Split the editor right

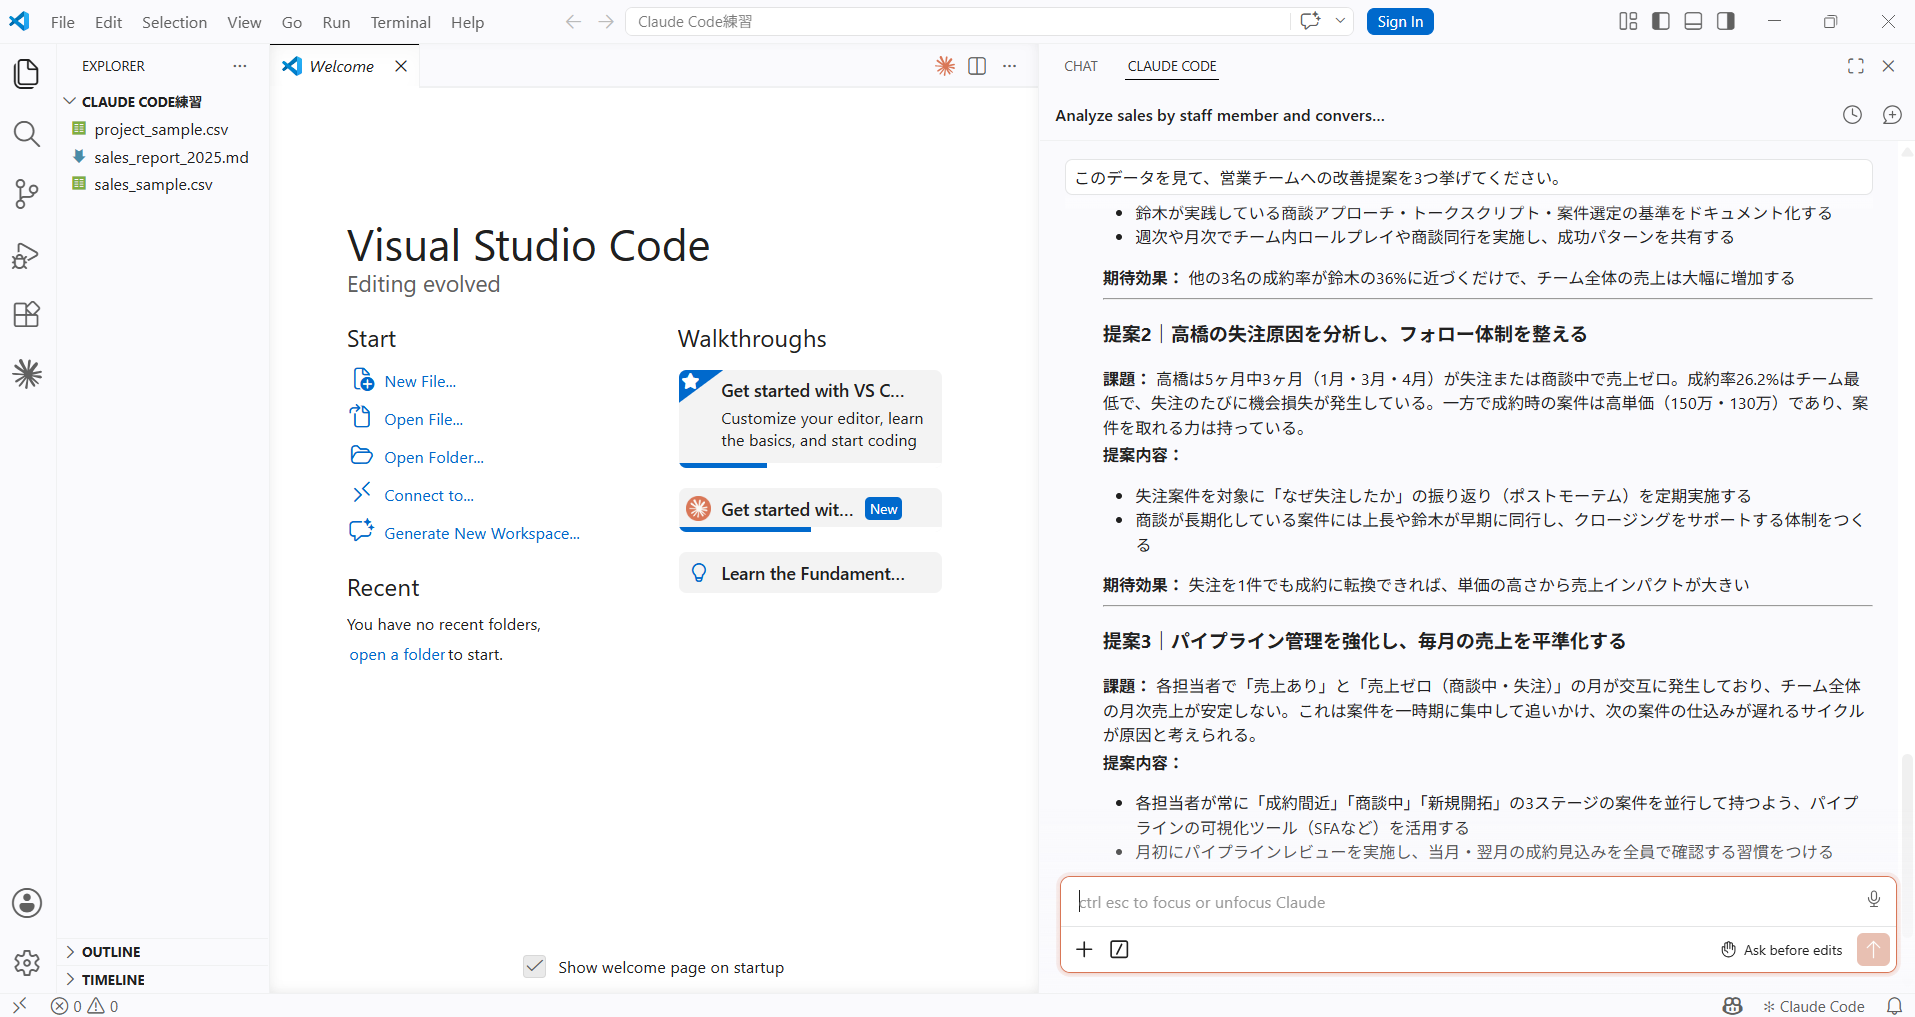pos(977,66)
